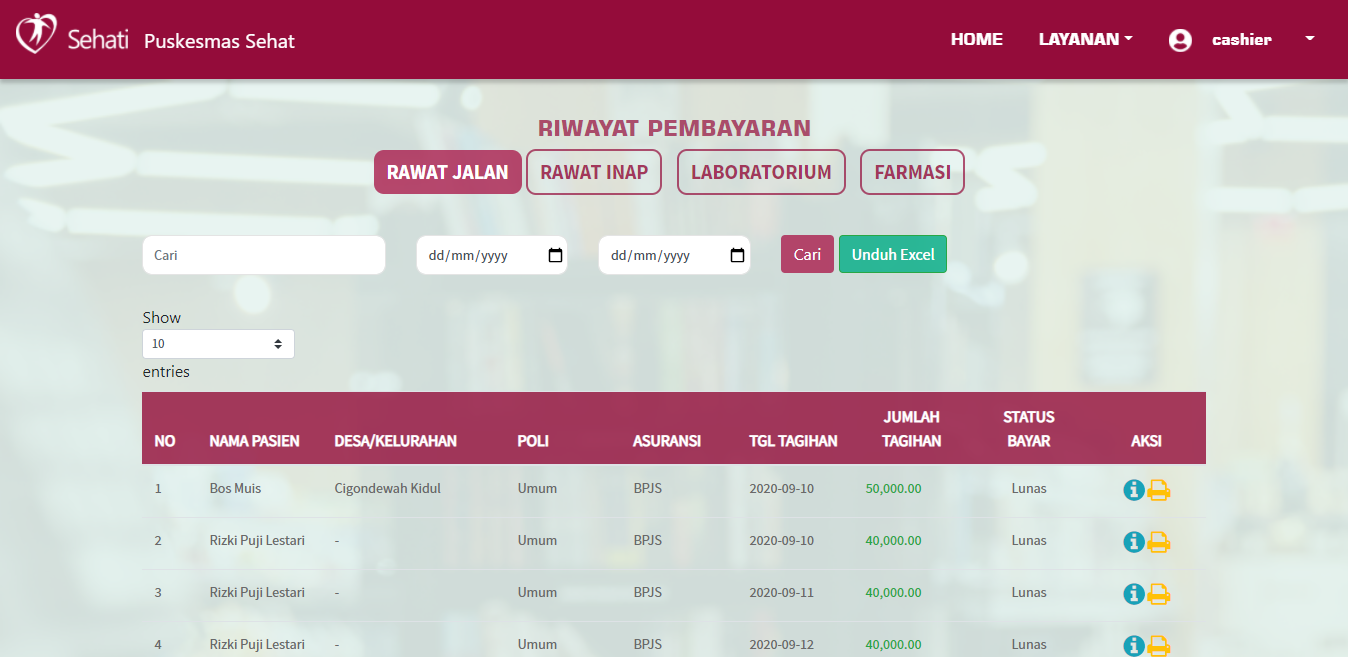Select the LABORATORIUM tab
This screenshot has height=657, width=1348.
pyautogui.click(x=761, y=172)
